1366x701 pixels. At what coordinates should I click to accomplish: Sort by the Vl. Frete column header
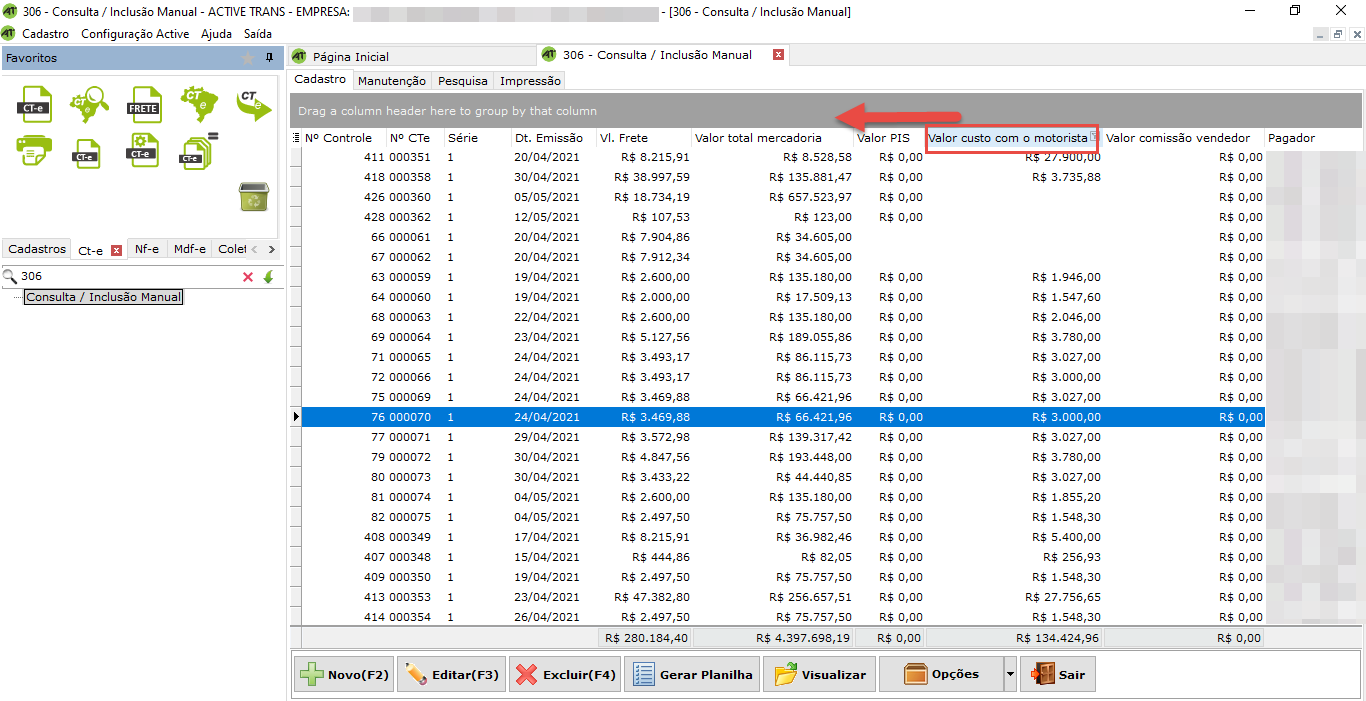pos(643,138)
